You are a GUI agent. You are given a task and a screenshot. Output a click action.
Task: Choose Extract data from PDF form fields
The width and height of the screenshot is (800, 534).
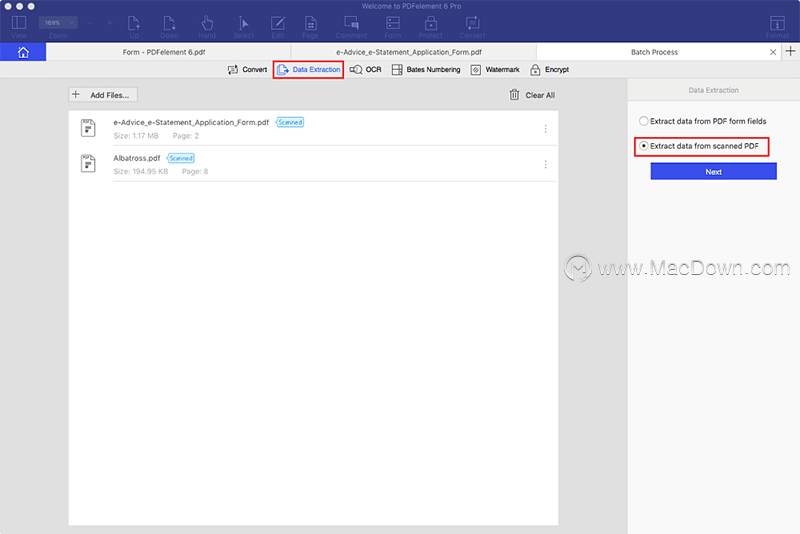703,121
